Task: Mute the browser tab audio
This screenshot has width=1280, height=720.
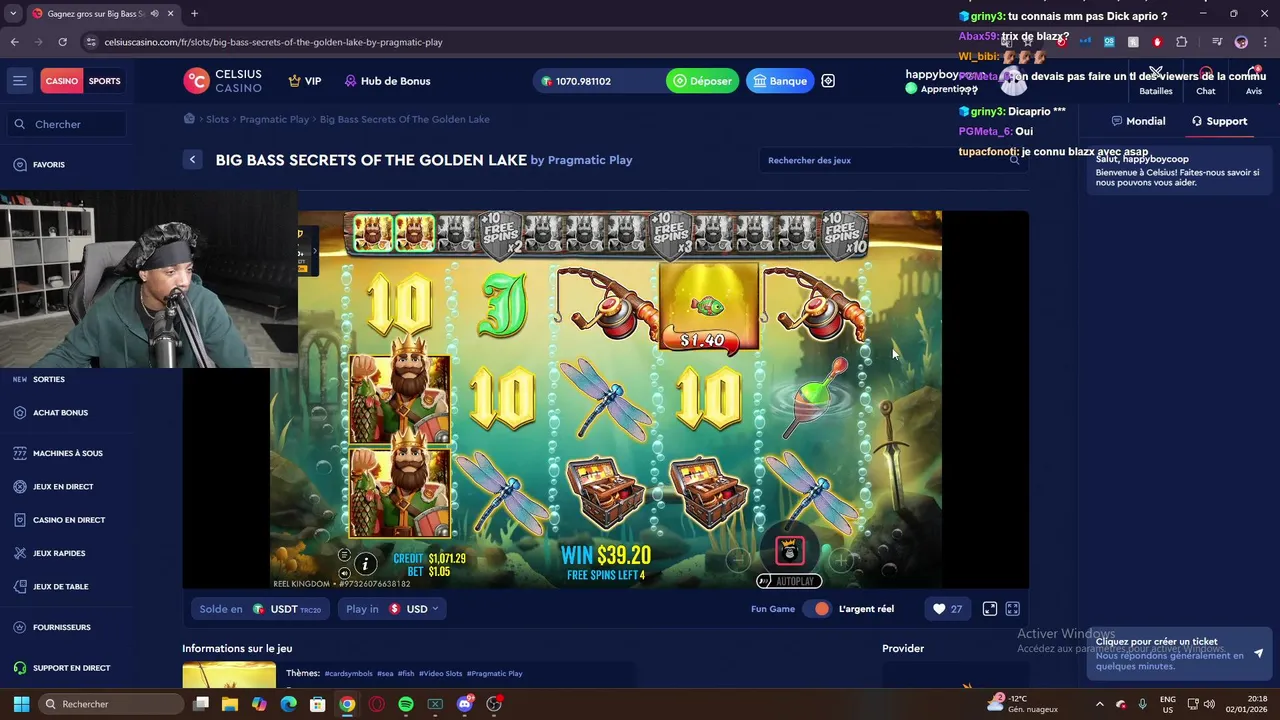Action: (x=154, y=14)
